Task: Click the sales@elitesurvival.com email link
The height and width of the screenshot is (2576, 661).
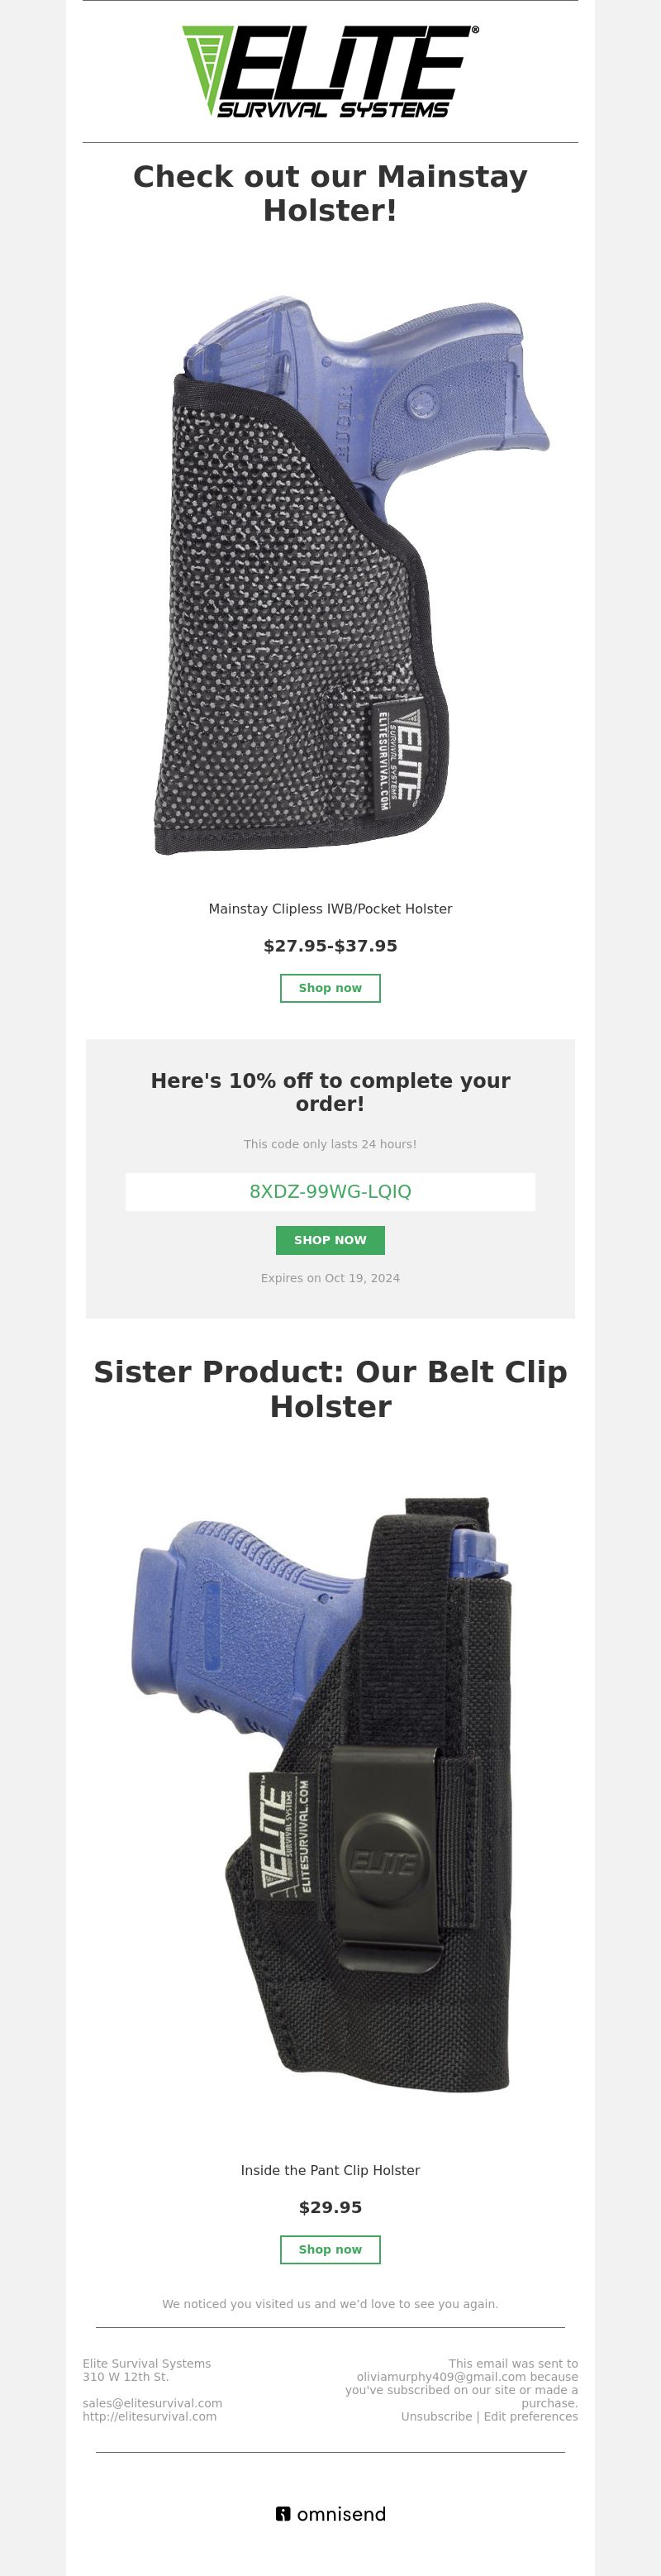Action: coord(152,2403)
